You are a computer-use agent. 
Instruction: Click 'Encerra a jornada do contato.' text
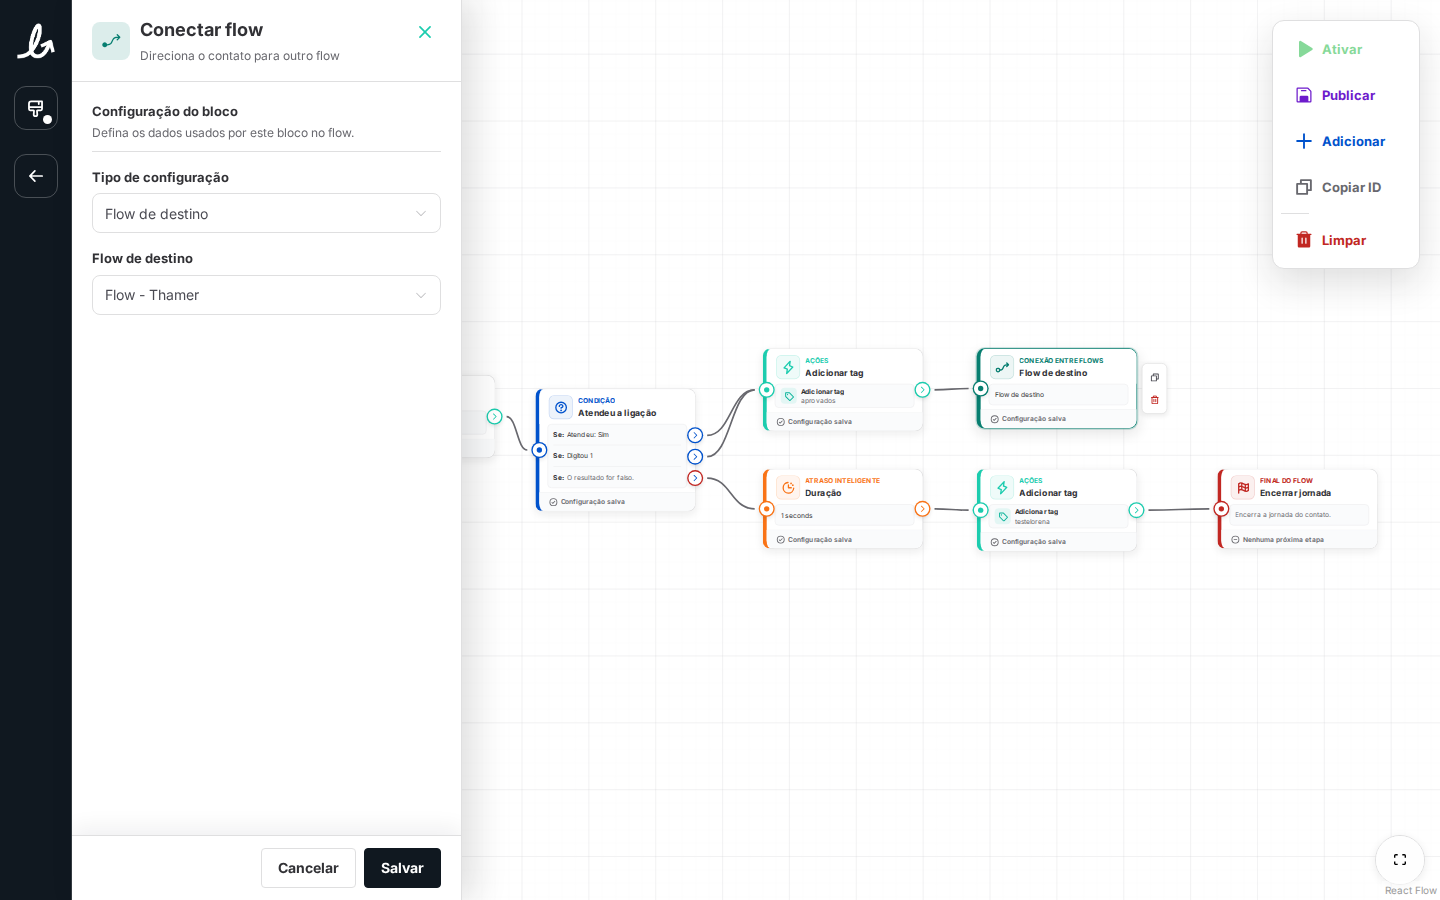click(x=1283, y=515)
